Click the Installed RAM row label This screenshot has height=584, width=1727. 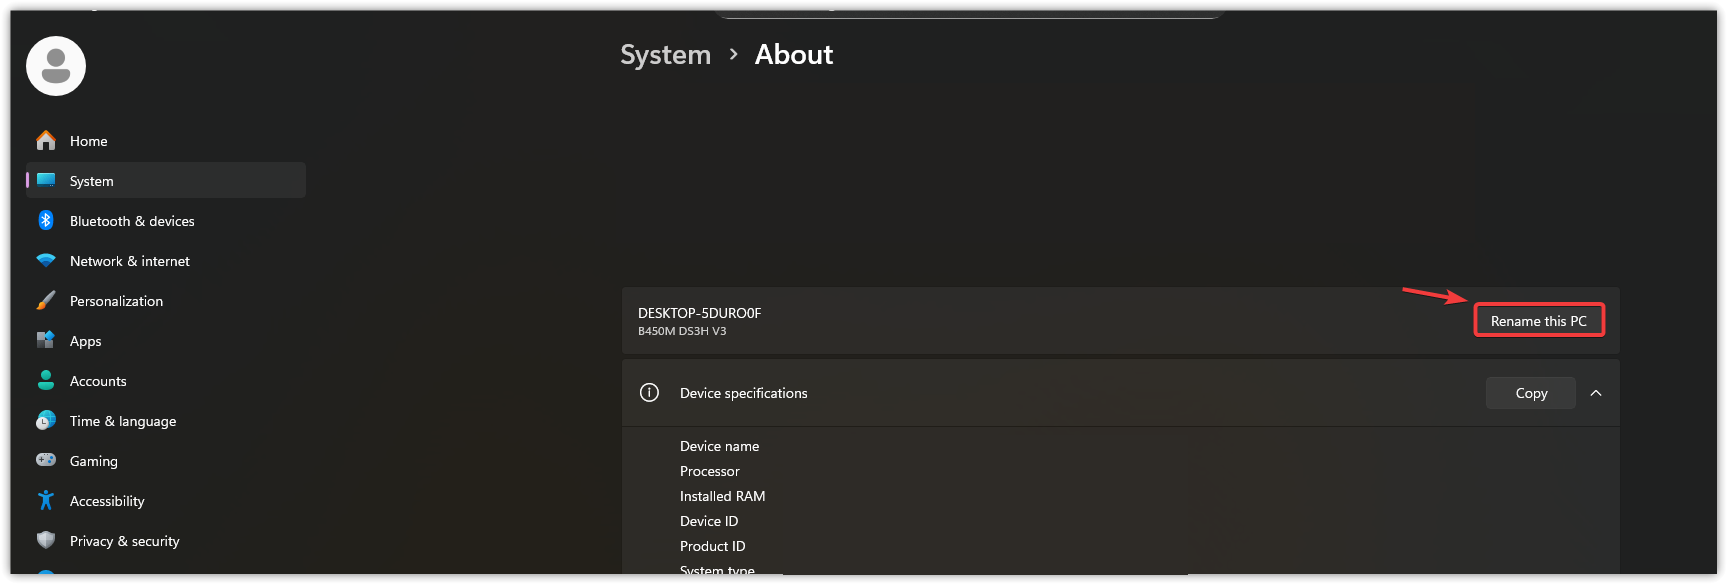(722, 496)
